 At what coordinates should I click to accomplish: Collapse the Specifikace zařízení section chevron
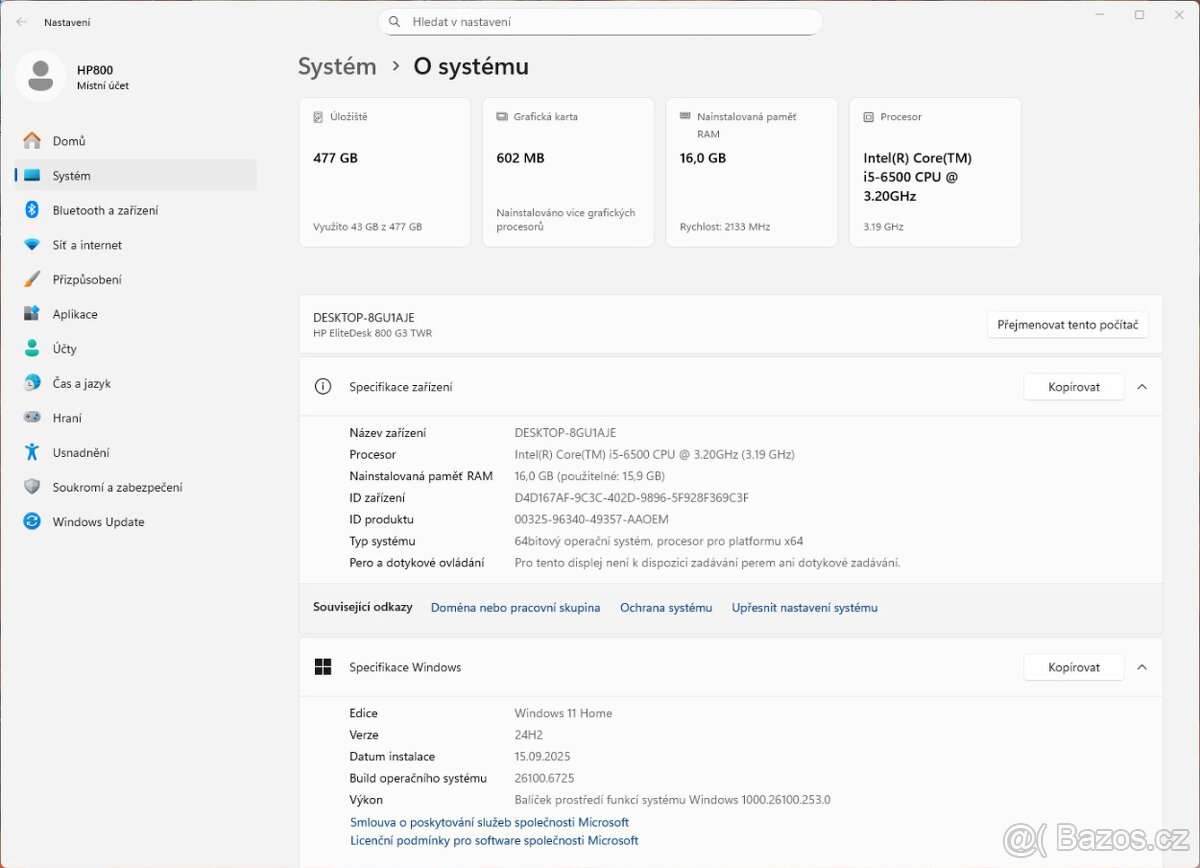pos(1142,387)
